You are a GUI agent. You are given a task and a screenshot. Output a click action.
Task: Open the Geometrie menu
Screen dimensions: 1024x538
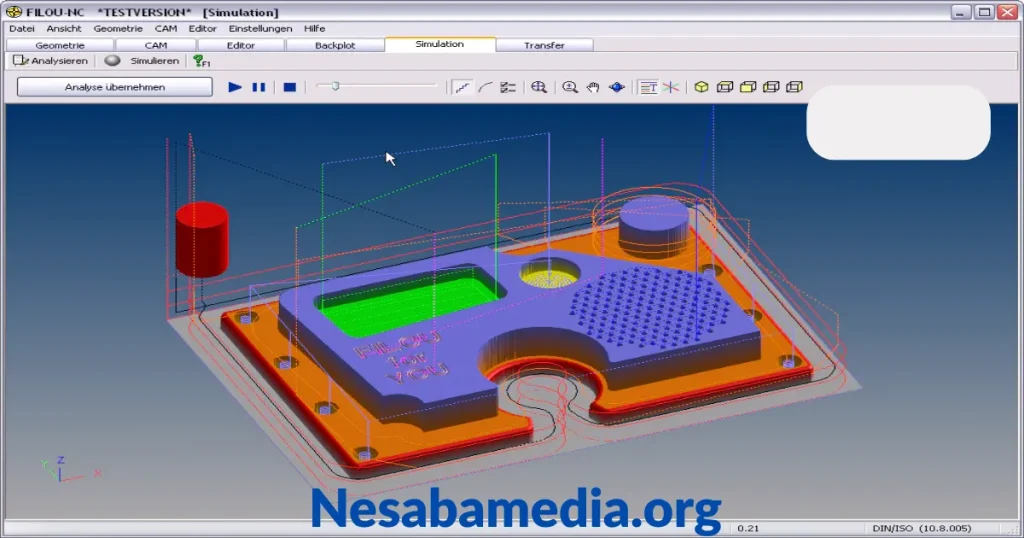click(x=118, y=29)
